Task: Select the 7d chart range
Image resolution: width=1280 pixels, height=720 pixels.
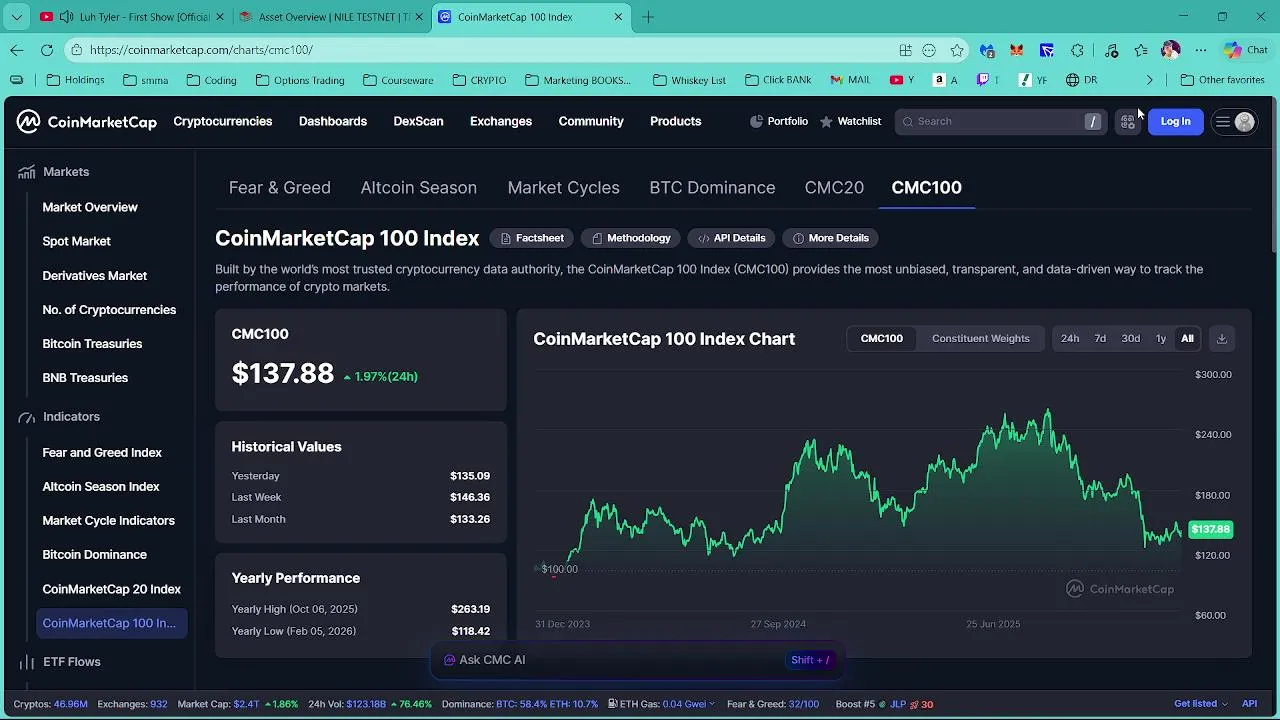Action: click(x=1100, y=338)
